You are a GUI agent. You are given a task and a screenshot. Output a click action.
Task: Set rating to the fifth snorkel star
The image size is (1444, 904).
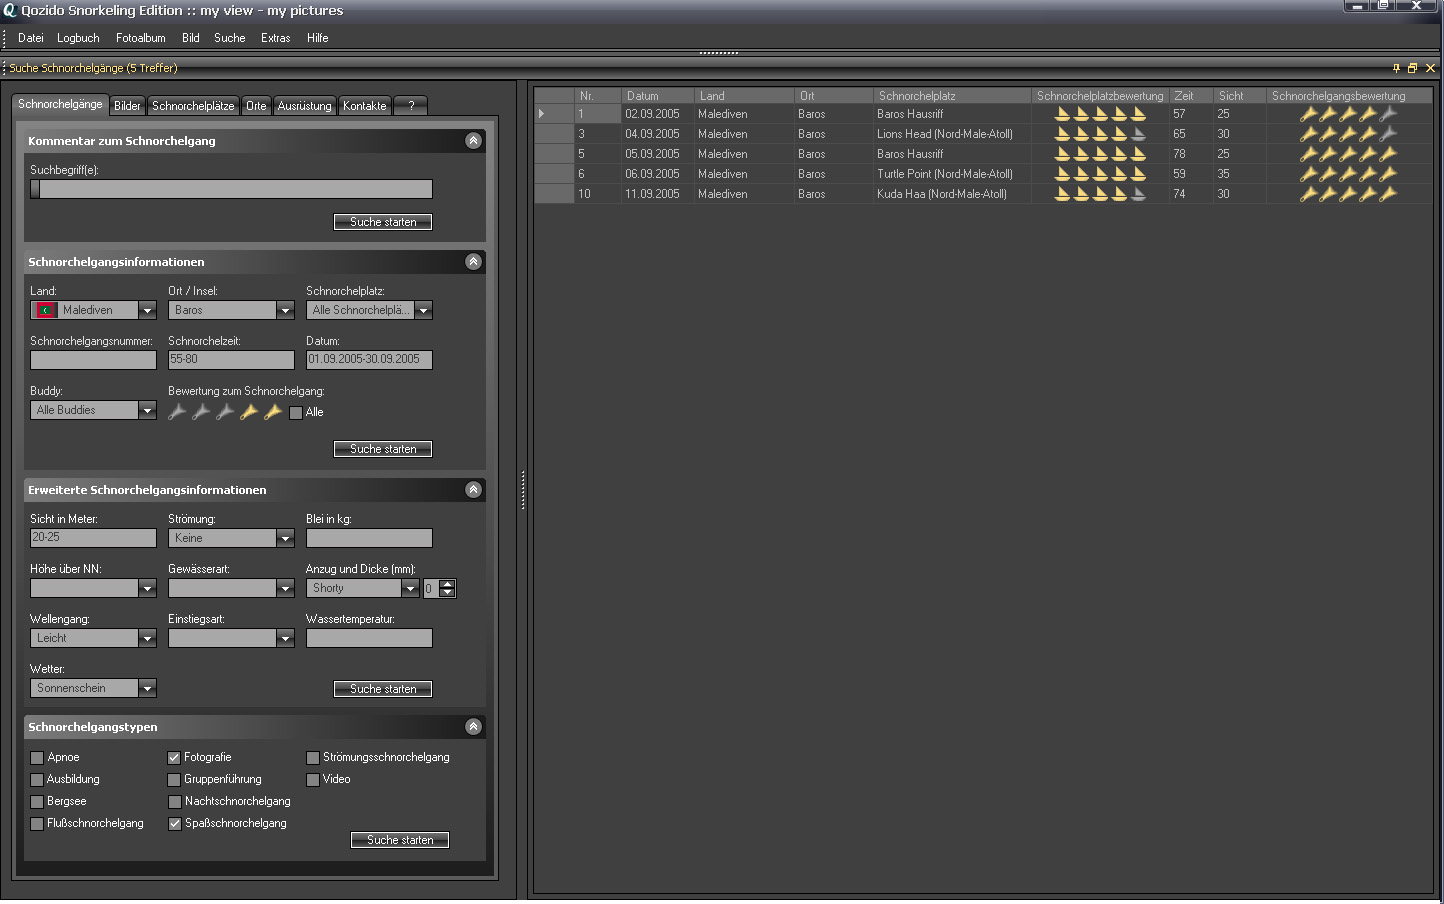273,412
